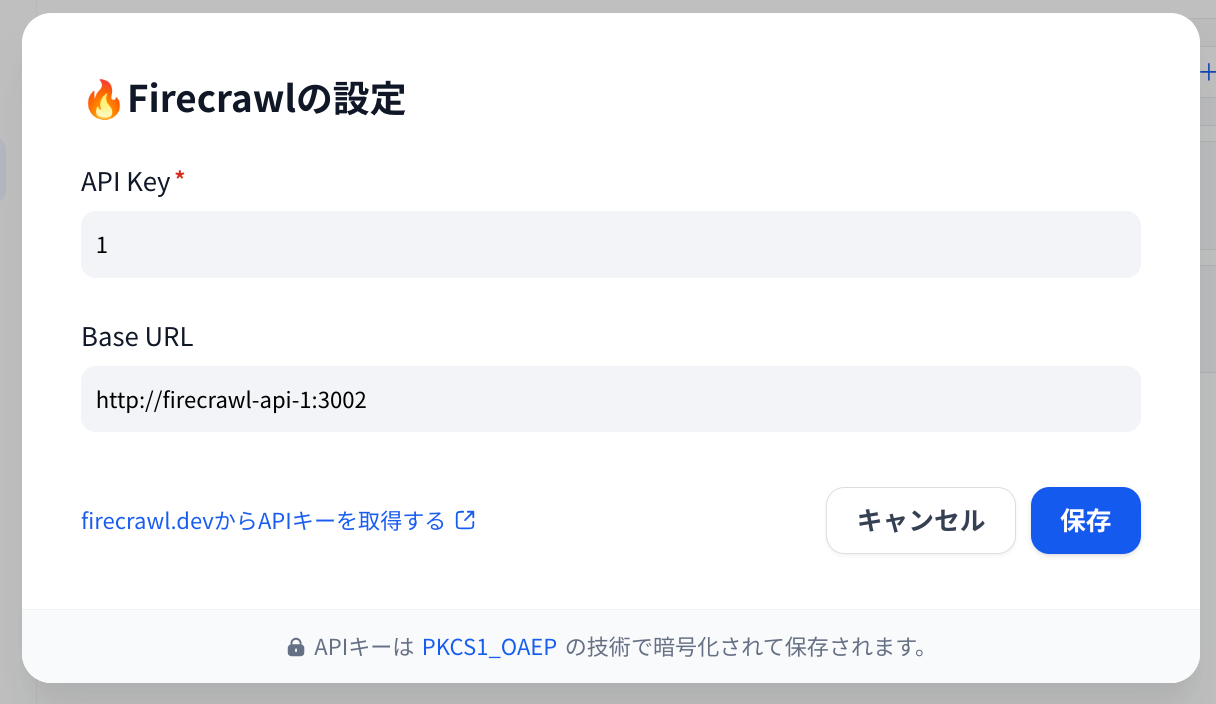Screen dimensions: 1216x704
Task: Select the Base URL label text
Action: 137,337
